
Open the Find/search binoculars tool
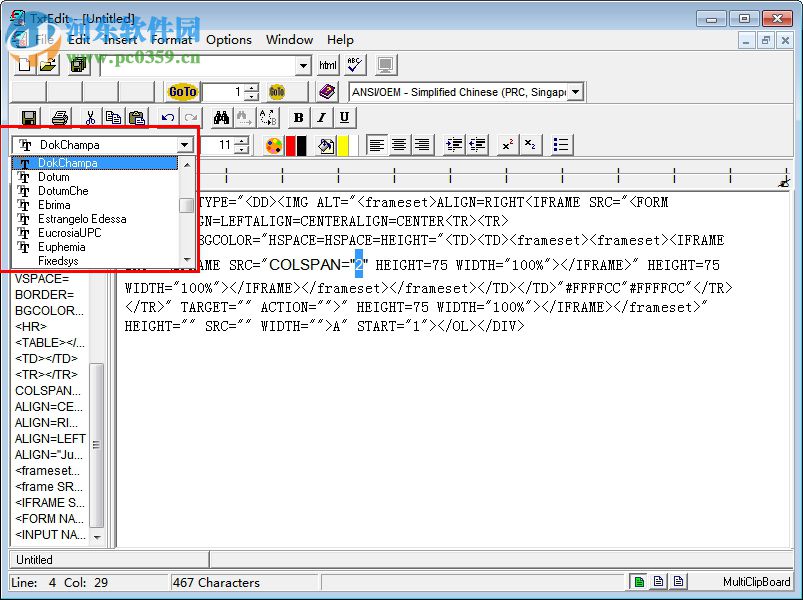(x=221, y=117)
